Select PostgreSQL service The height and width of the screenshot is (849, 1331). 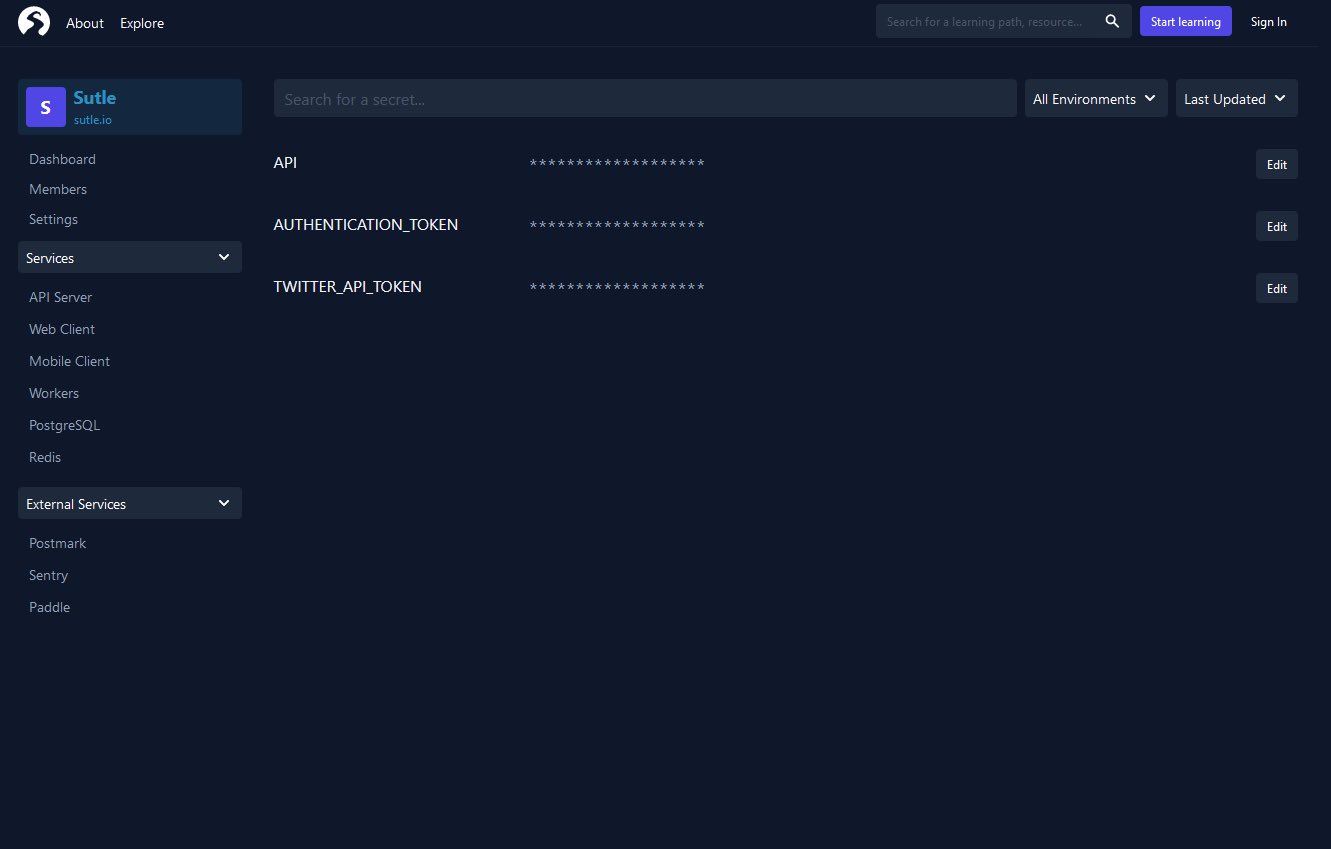tap(64, 425)
